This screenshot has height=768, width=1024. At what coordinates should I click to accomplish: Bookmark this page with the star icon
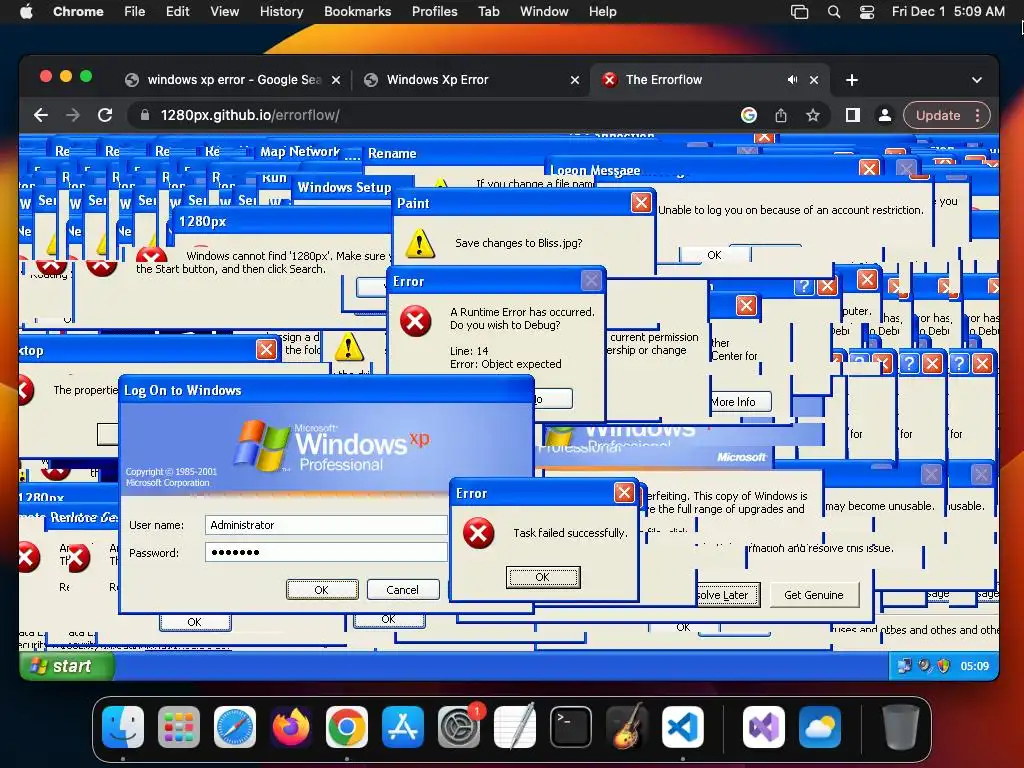pyautogui.click(x=812, y=115)
